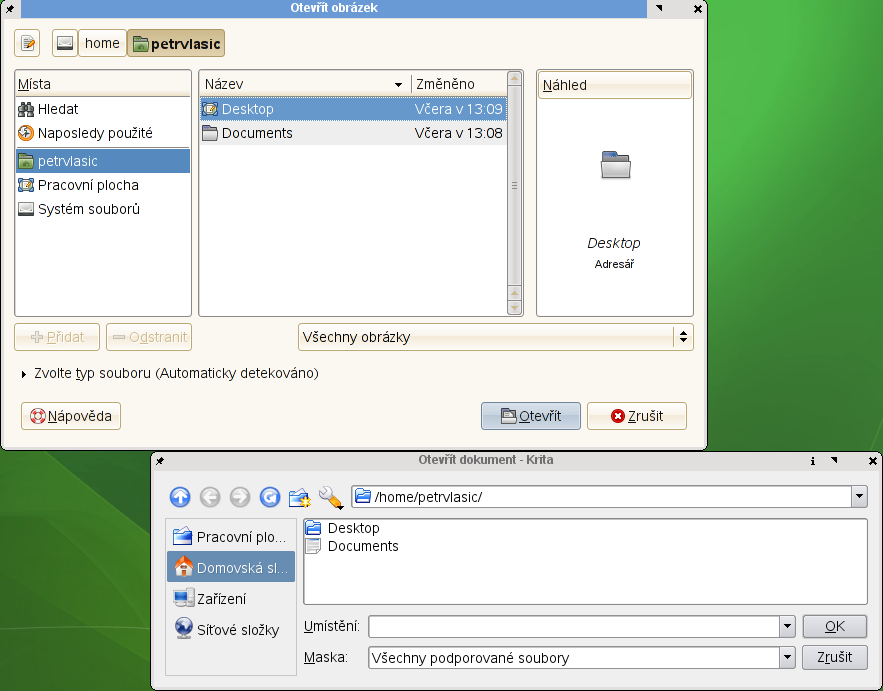Shade the Krita dialog with the titlebar arrow
This screenshot has height=691, width=883.
[x=835, y=460]
